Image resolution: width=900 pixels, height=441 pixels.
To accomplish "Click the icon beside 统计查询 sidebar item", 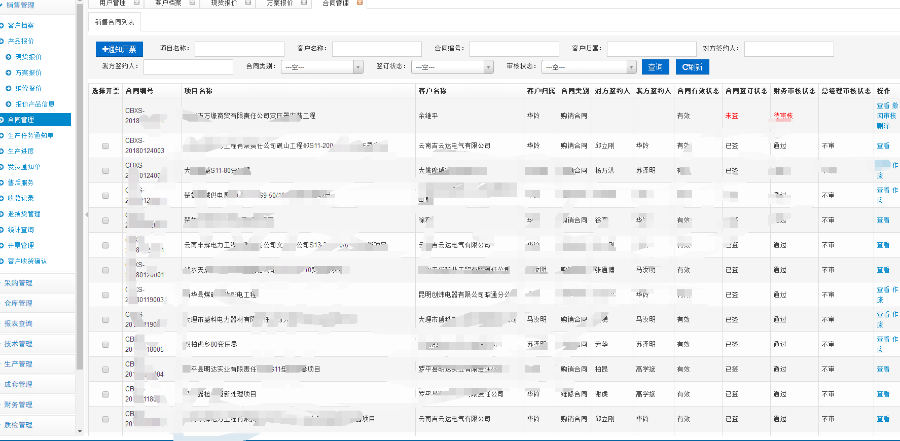I will pos(2,229).
